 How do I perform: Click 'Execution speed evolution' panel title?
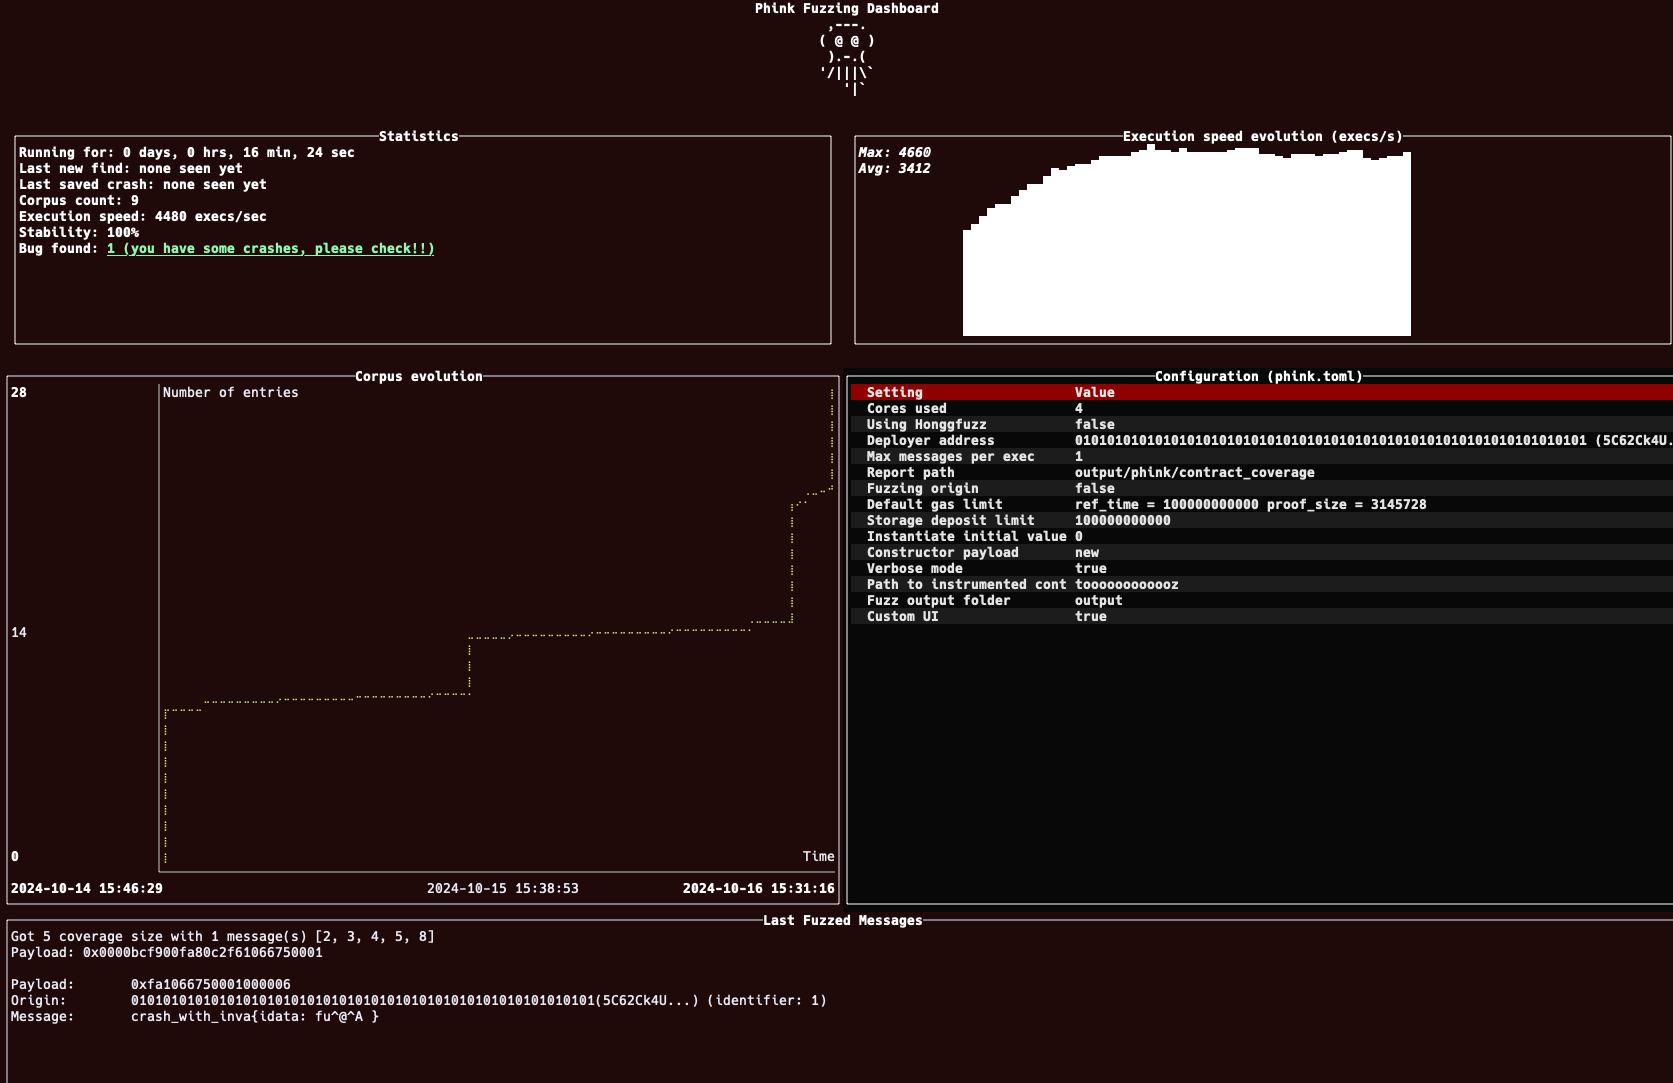[1262, 136]
